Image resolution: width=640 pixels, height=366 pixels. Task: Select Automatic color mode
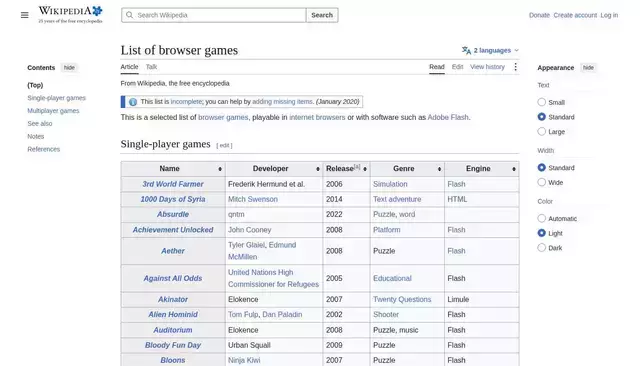(542, 218)
